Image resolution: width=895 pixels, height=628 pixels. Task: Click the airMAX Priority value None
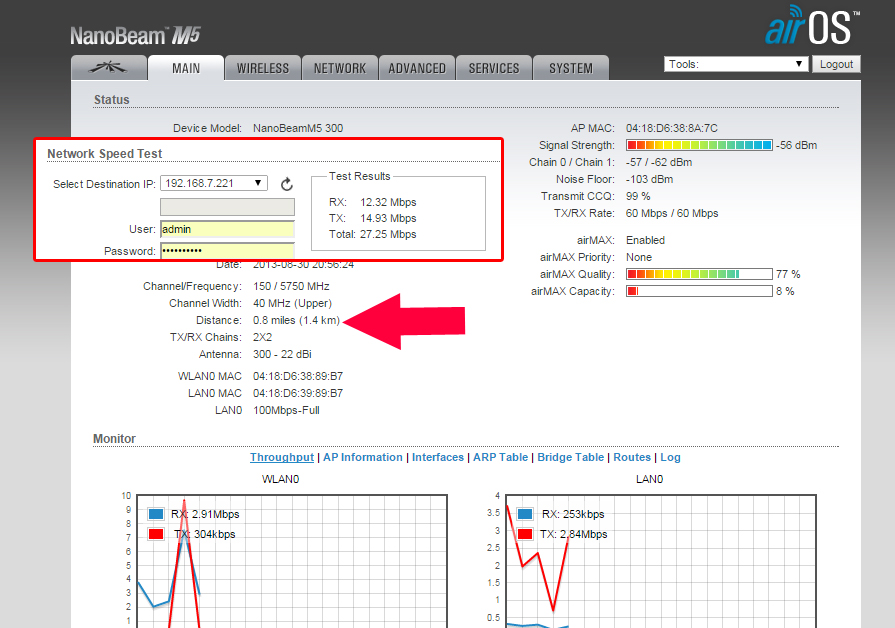(x=639, y=257)
